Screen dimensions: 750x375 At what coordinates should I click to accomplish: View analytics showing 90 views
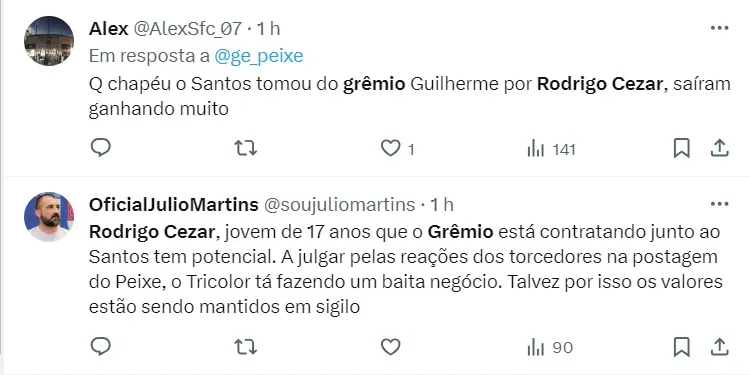click(550, 348)
